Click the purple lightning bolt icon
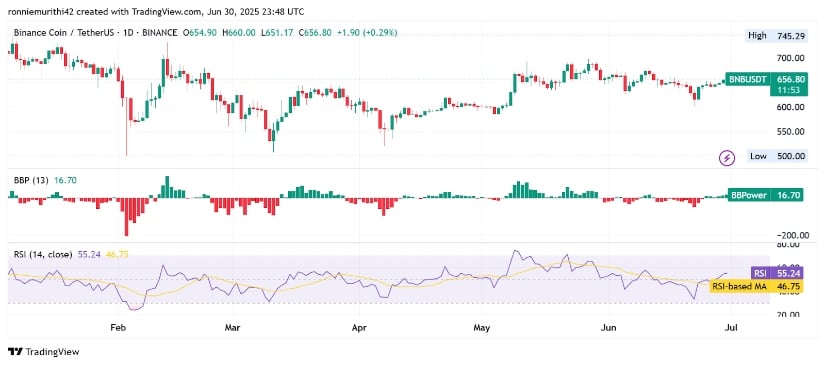 click(x=727, y=157)
